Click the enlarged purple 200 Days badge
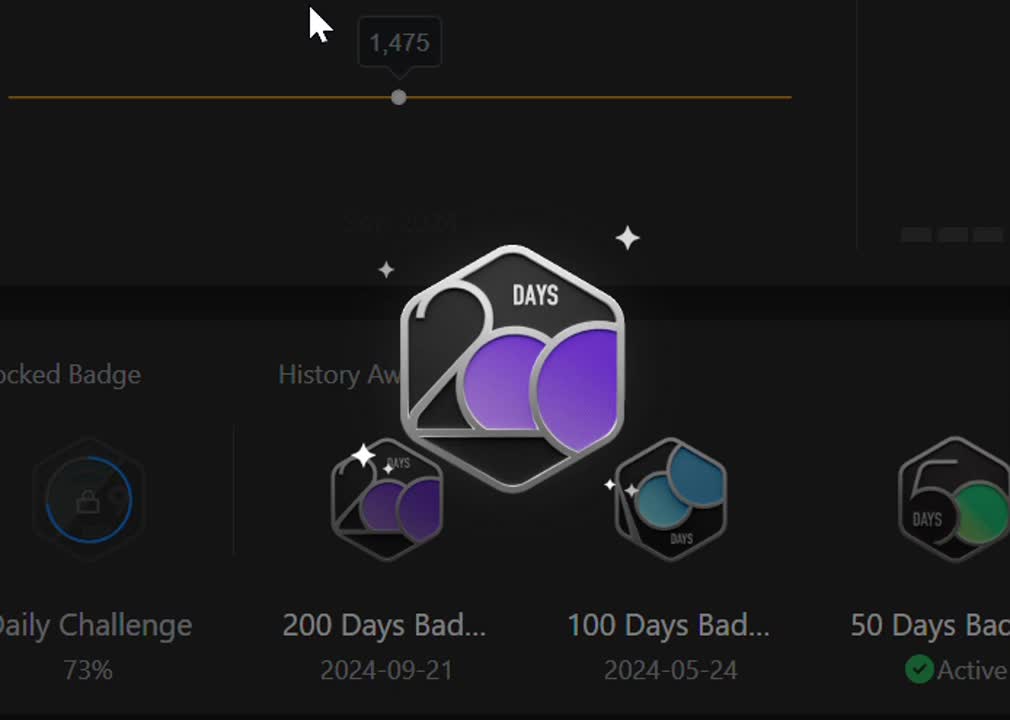This screenshot has height=720, width=1010. (x=512, y=368)
